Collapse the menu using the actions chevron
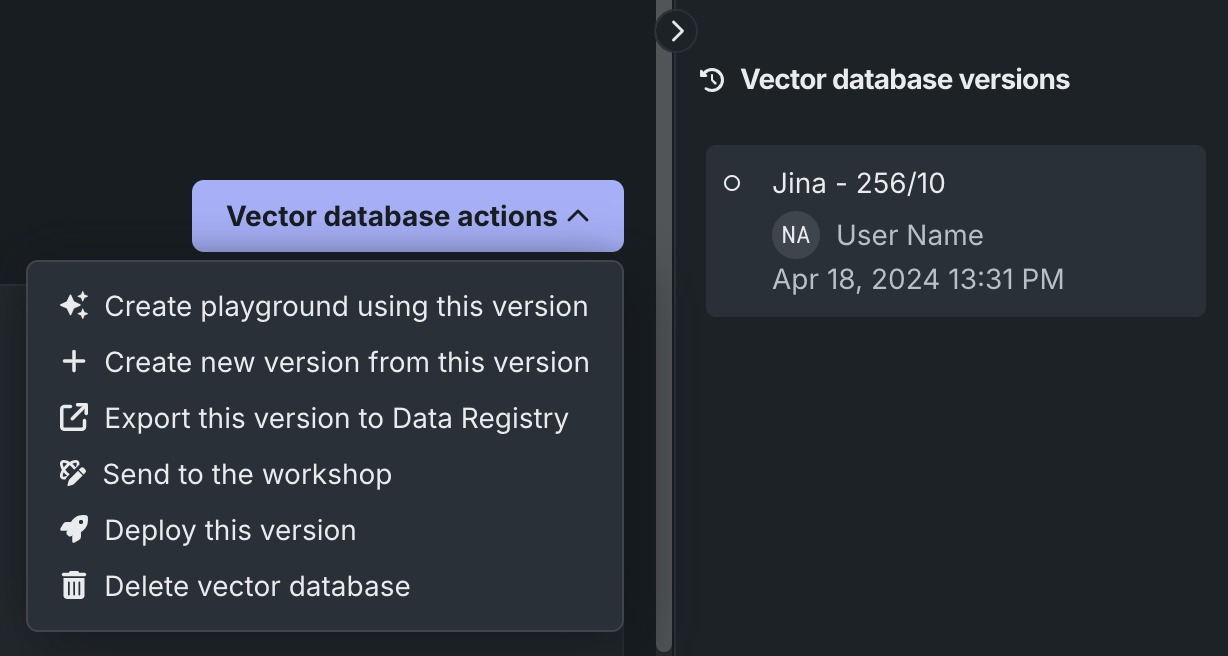 tap(578, 216)
